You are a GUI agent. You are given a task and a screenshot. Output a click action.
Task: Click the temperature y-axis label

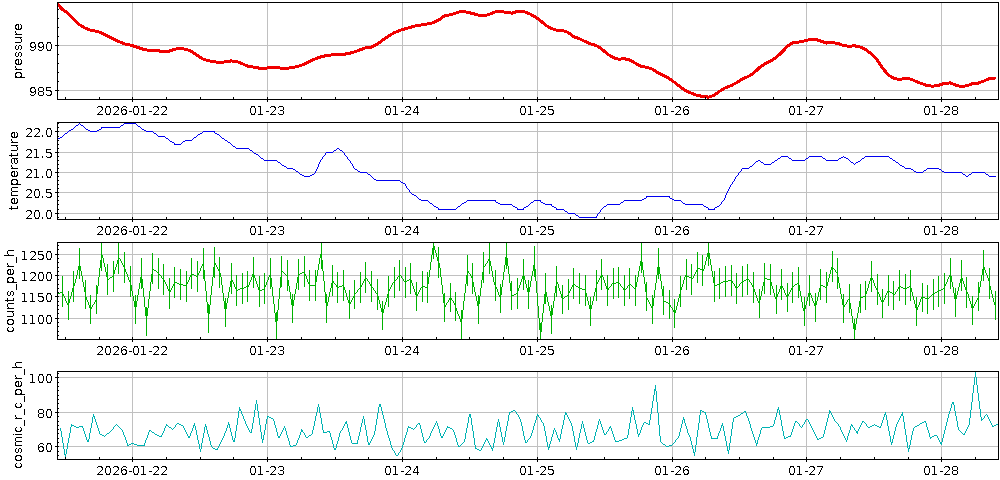[x=14, y=171]
